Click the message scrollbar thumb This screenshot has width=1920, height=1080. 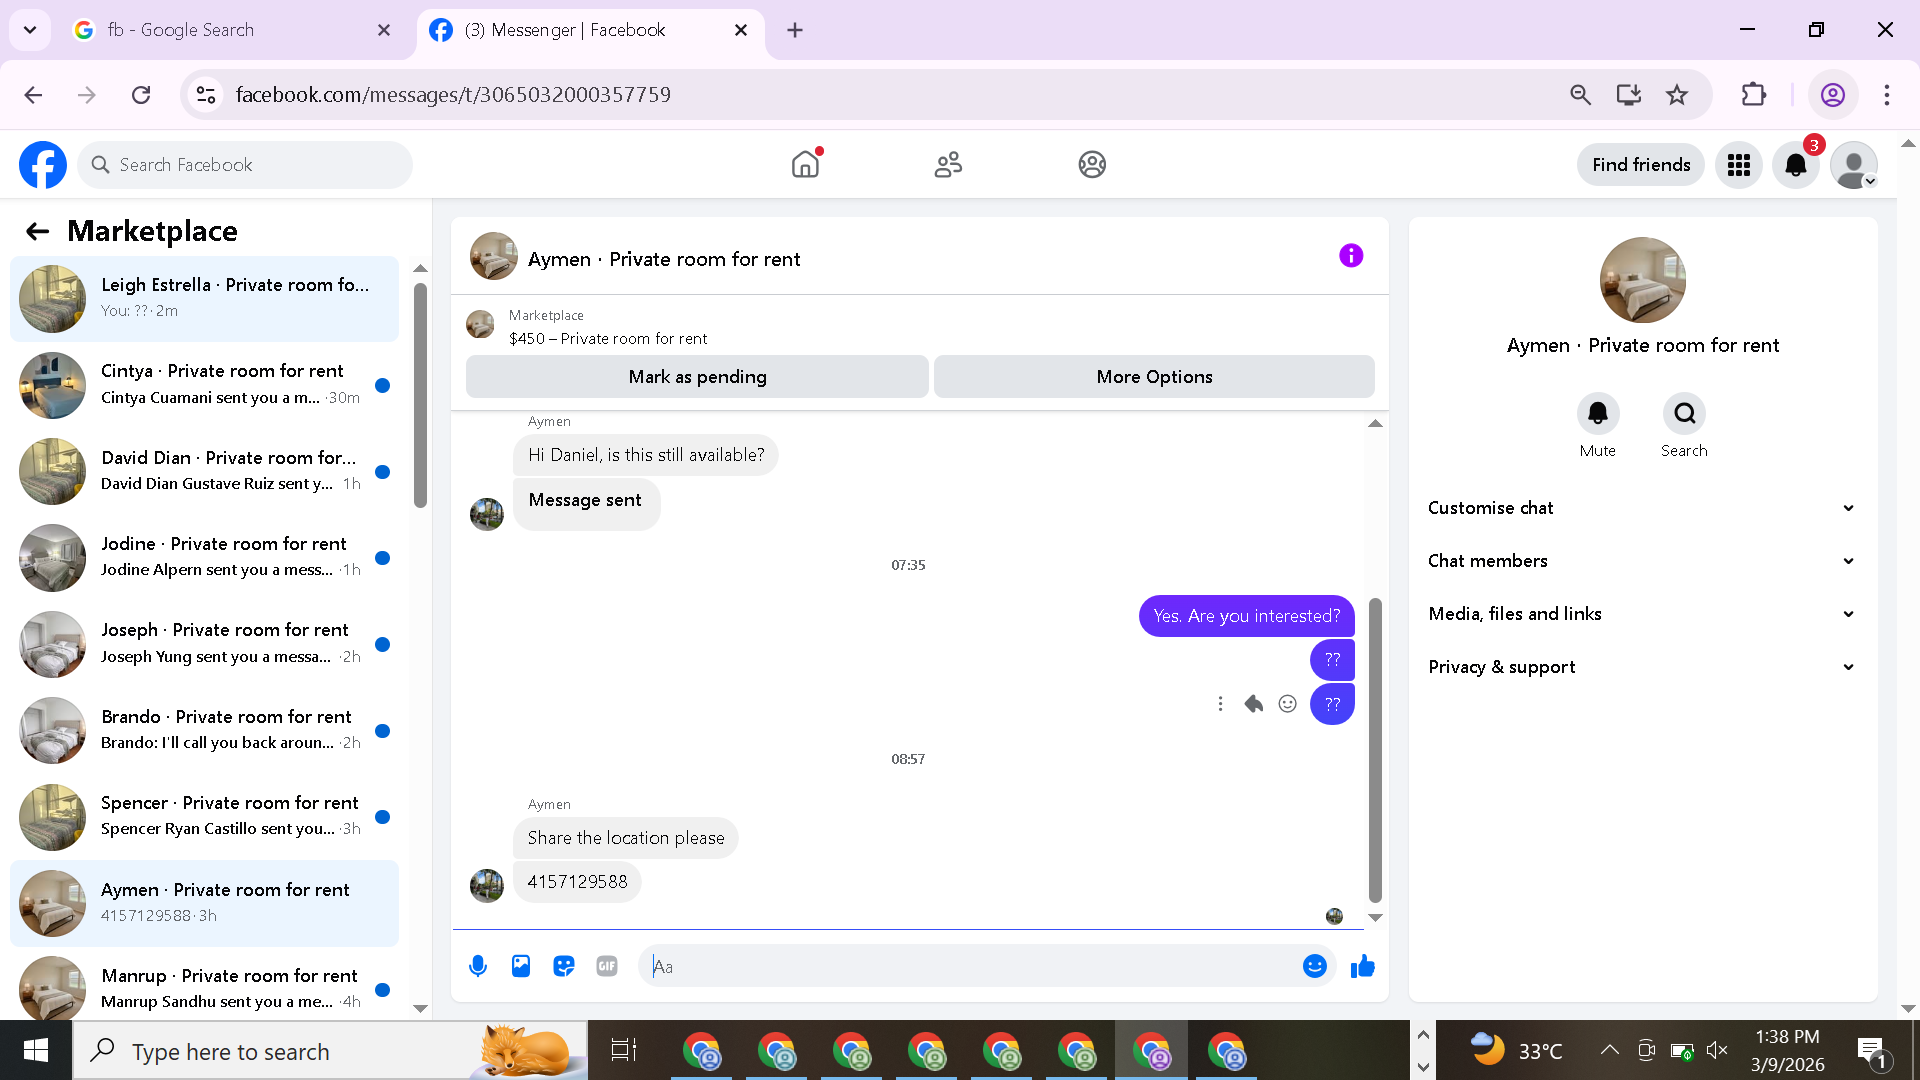pyautogui.click(x=1375, y=750)
